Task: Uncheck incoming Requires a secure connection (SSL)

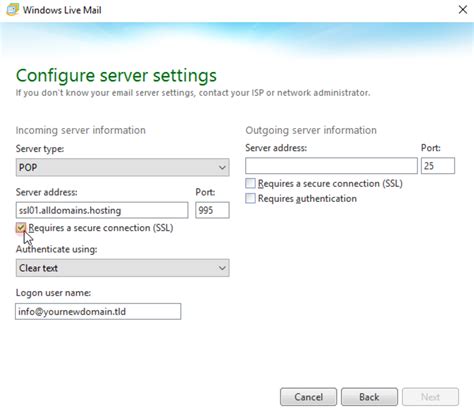Action: (21, 228)
